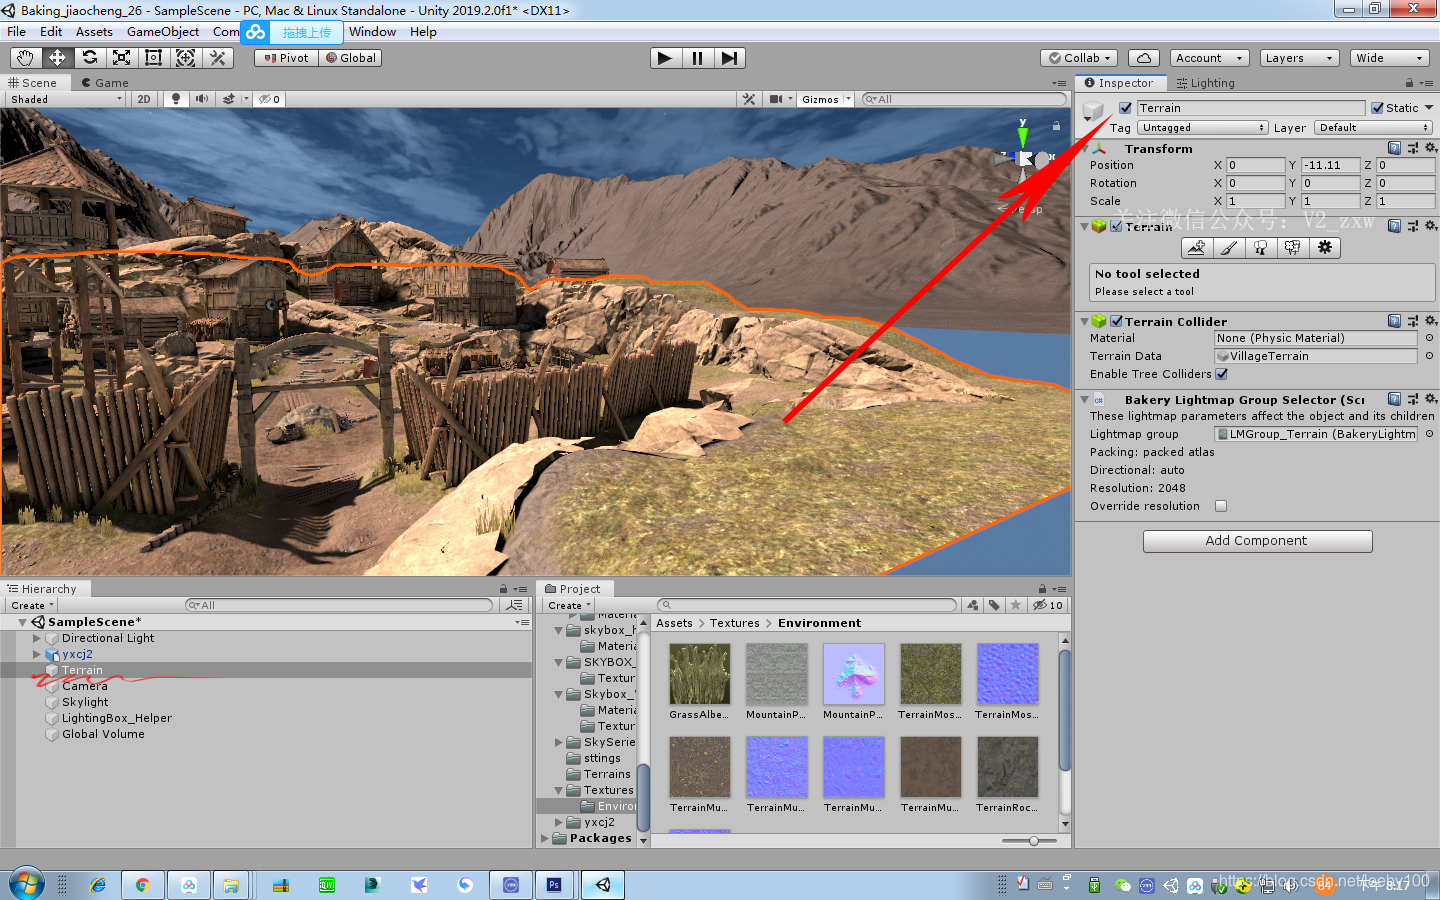Select the custom editor tools icon
Screen dimensions: 1440x900
[217, 58]
